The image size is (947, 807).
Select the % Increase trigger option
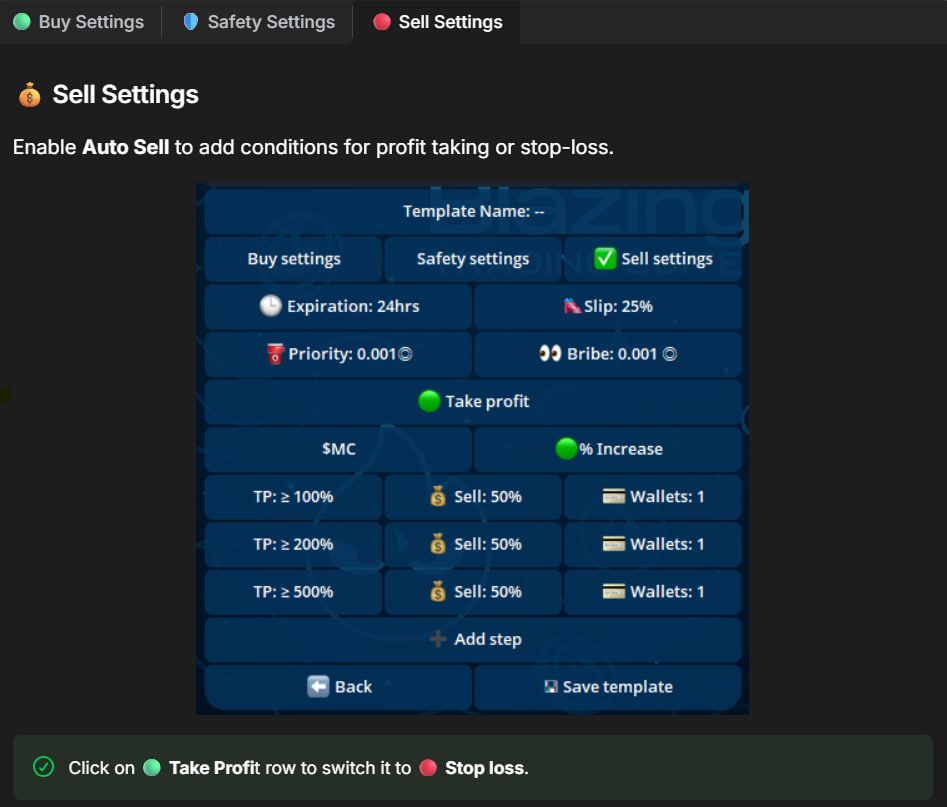point(608,449)
